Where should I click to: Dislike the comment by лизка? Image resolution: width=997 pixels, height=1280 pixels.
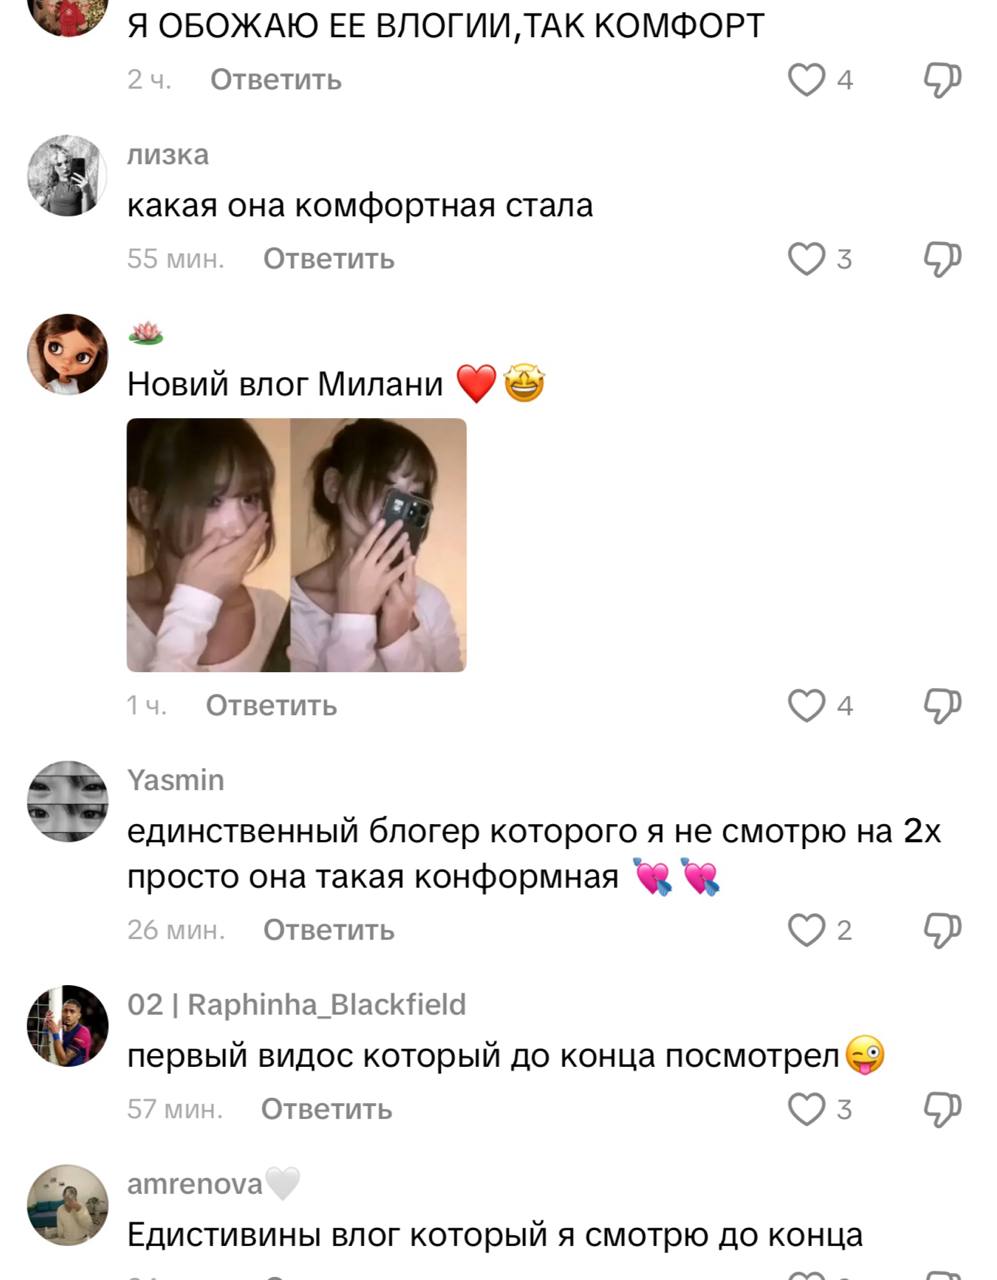(942, 259)
